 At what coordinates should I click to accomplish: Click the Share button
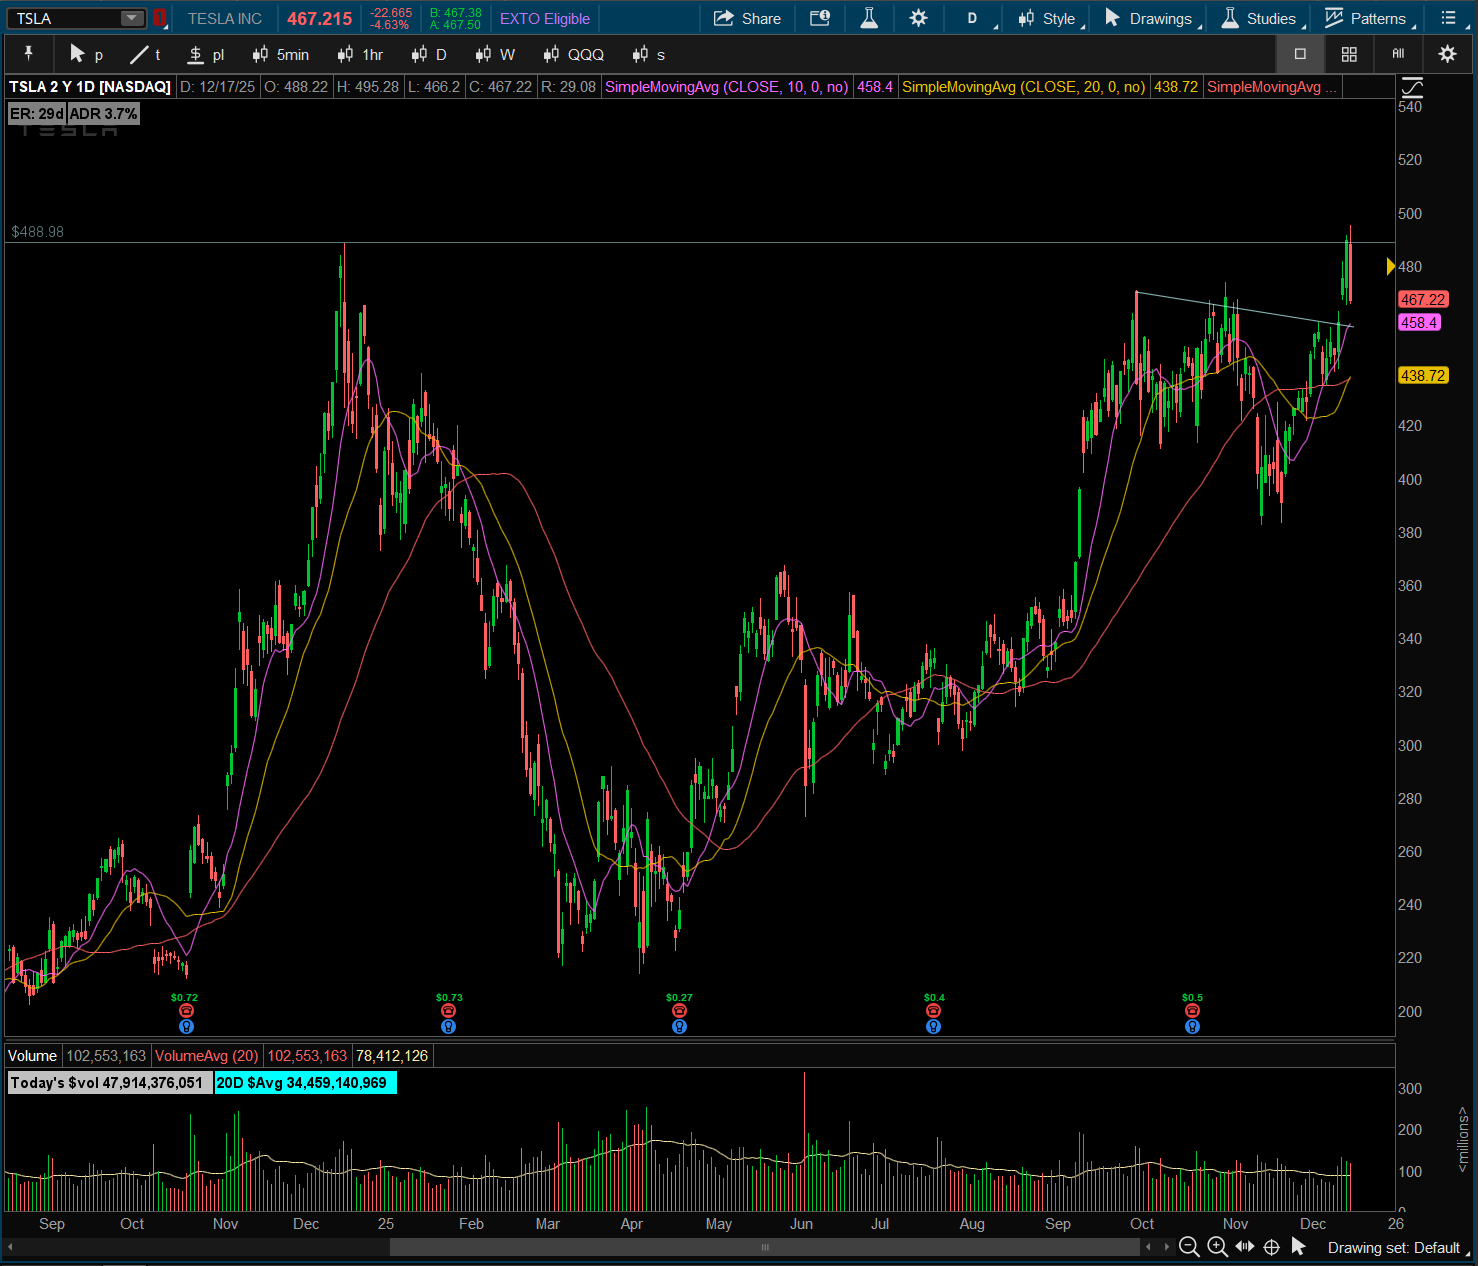[748, 18]
